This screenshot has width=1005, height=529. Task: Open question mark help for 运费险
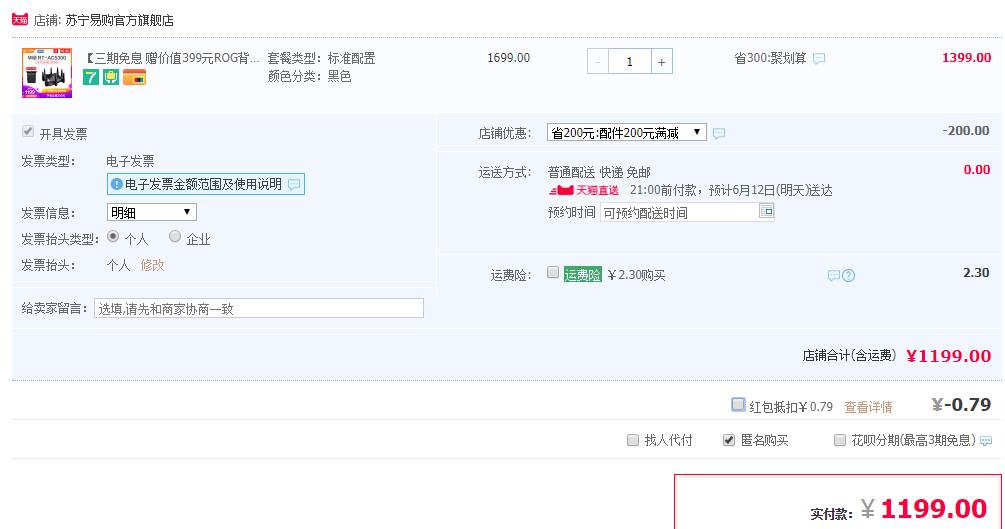point(848,276)
